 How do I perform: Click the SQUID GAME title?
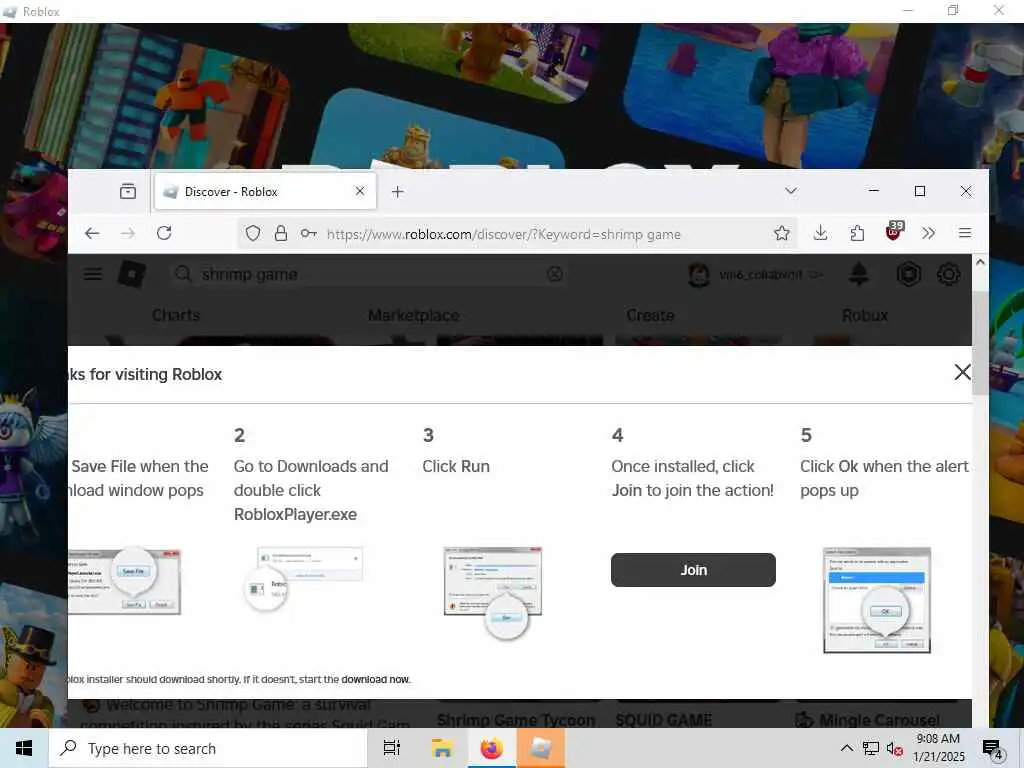click(664, 720)
